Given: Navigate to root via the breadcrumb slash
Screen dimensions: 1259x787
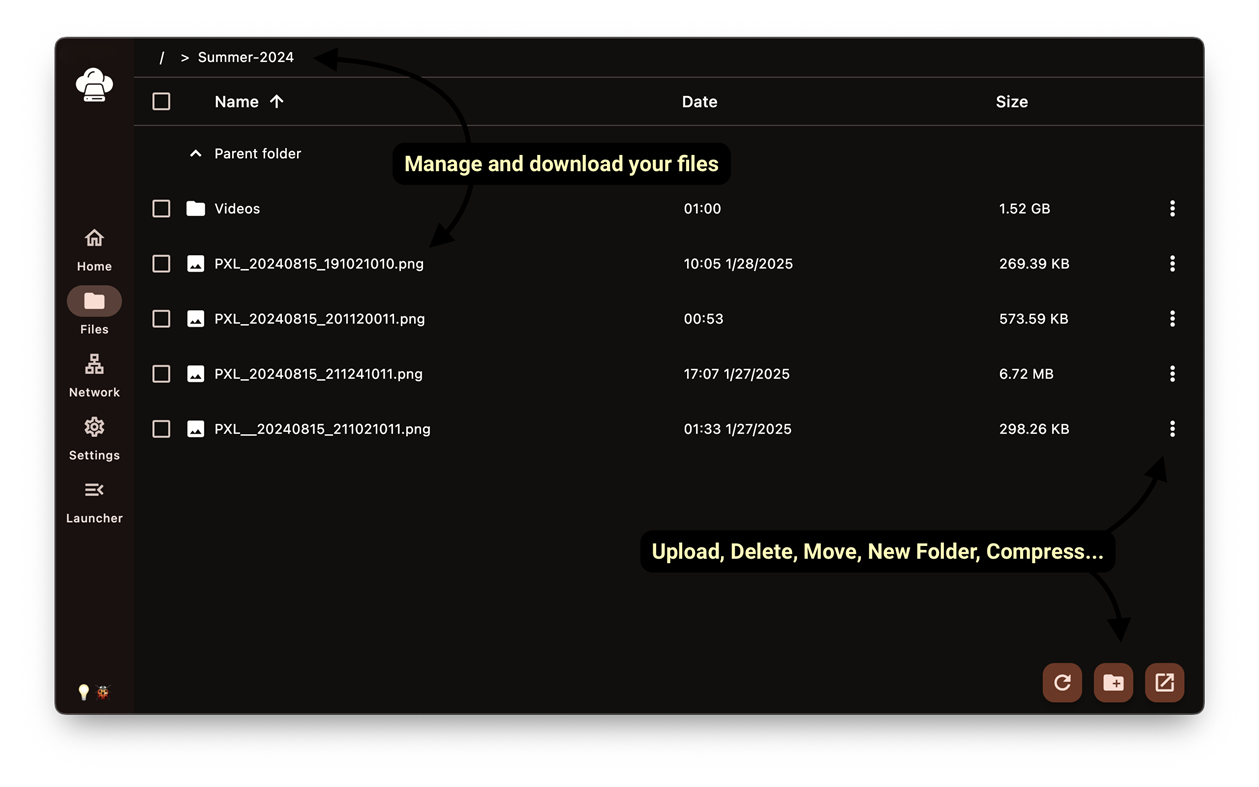Looking at the screenshot, I should [x=161, y=57].
